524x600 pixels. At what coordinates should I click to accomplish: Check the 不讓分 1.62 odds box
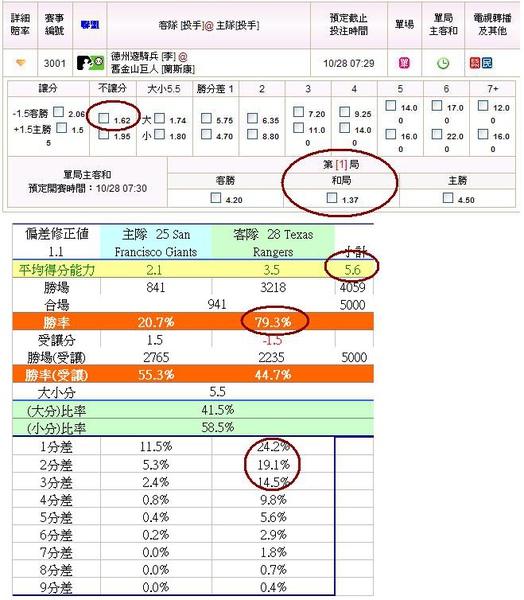click(x=104, y=118)
